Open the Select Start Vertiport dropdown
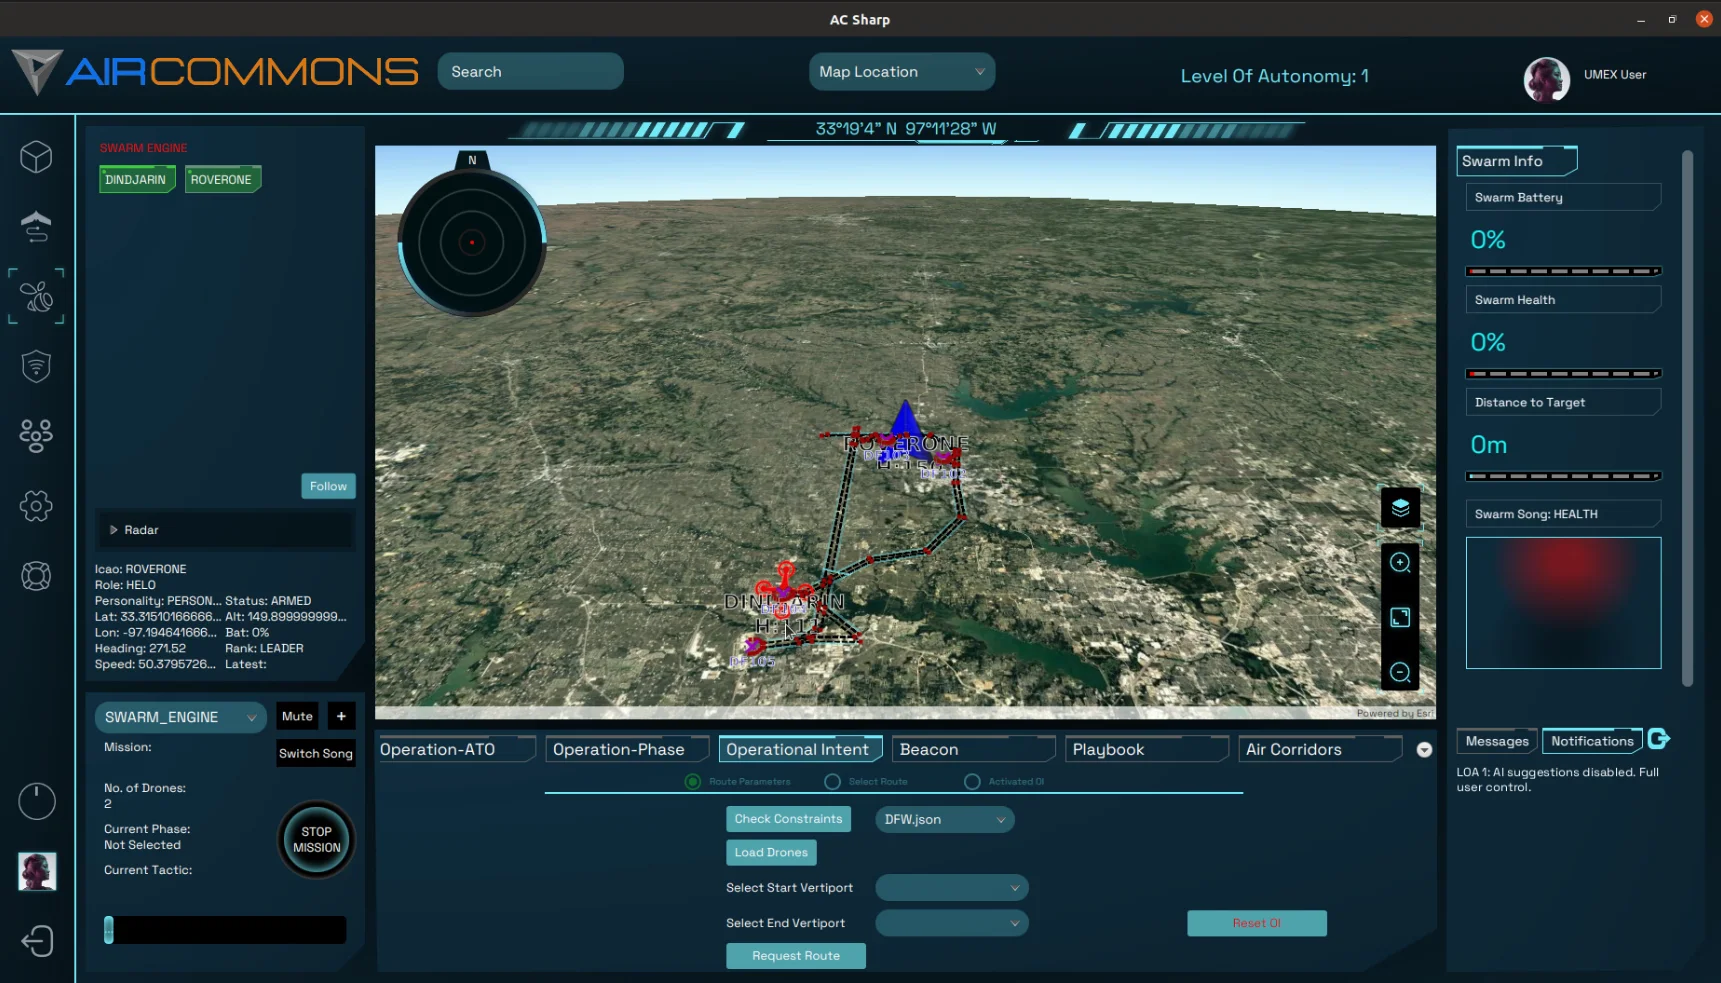This screenshot has width=1721, height=983. (x=951, y=888)
